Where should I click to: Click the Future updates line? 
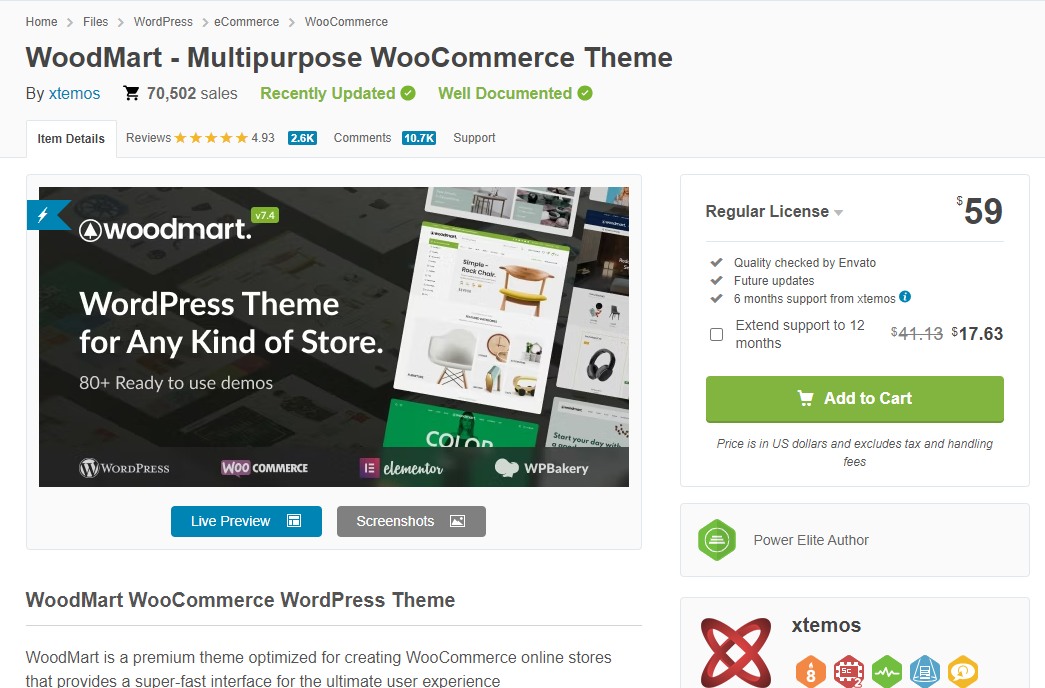pos(774,281)
